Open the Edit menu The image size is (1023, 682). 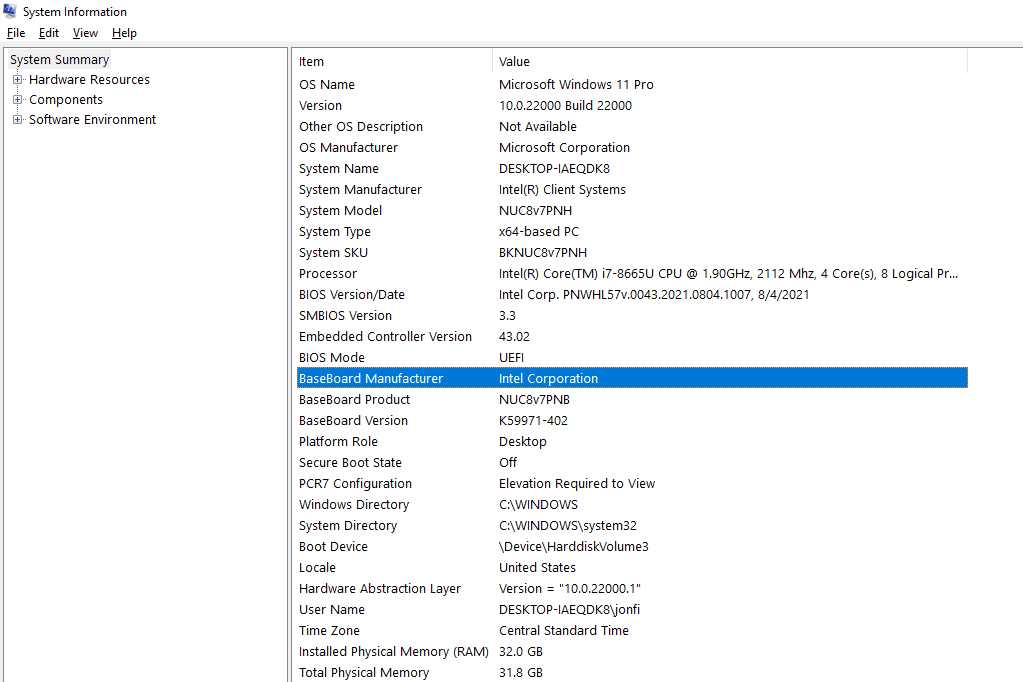[49, 33]
